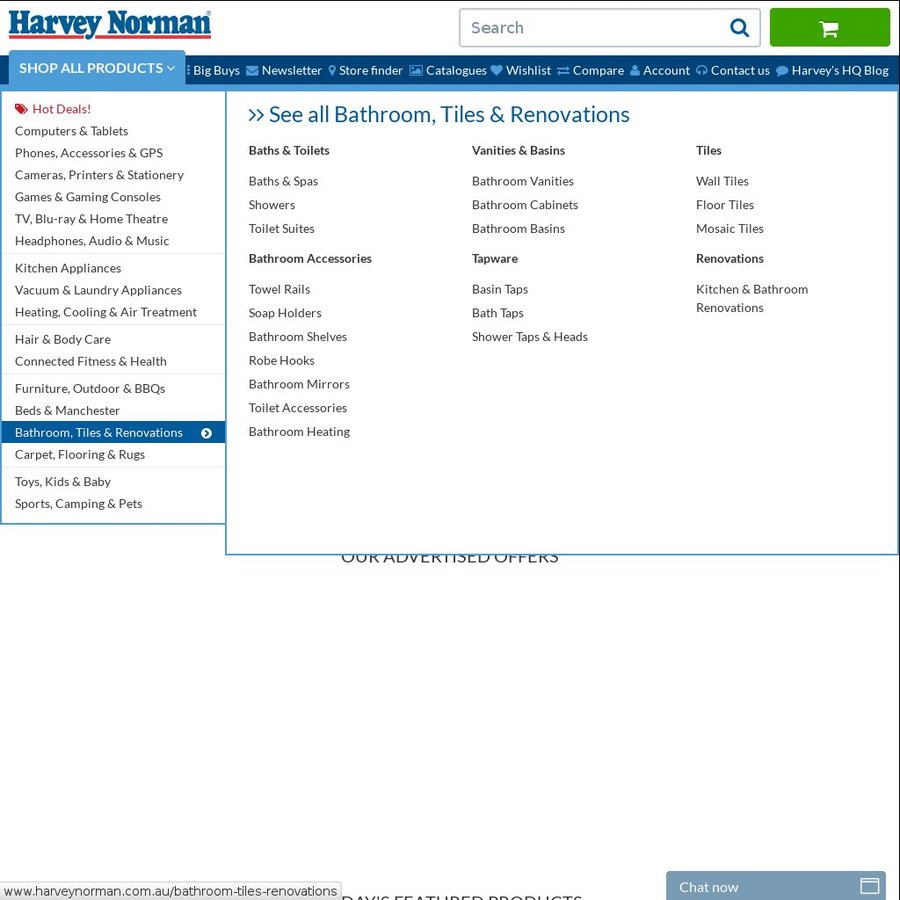Click the Newsletter envelope icon
Screen dimensions: 900x900
click(253, 70)
